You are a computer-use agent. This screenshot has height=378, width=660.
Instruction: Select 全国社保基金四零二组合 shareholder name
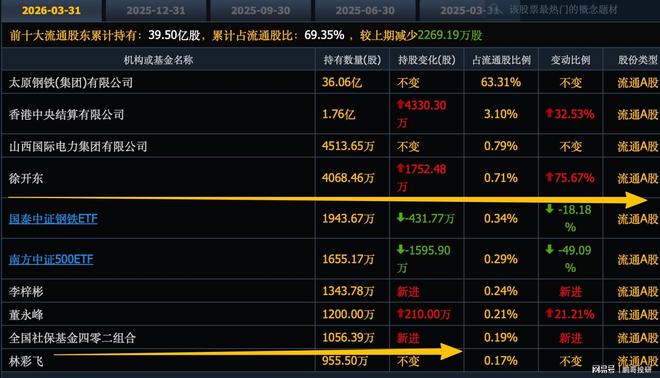point(72,338)
